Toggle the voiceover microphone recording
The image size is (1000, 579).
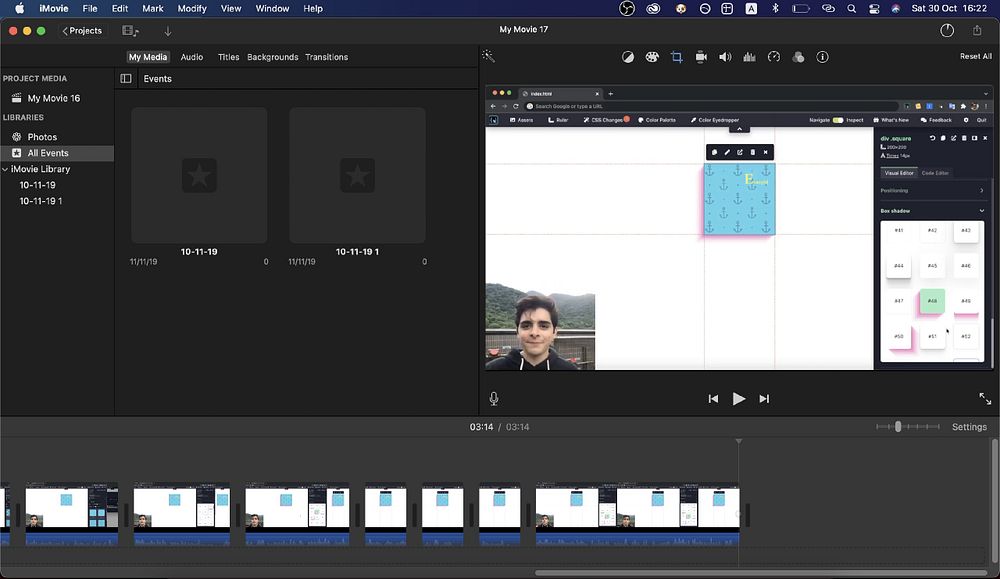494,399
